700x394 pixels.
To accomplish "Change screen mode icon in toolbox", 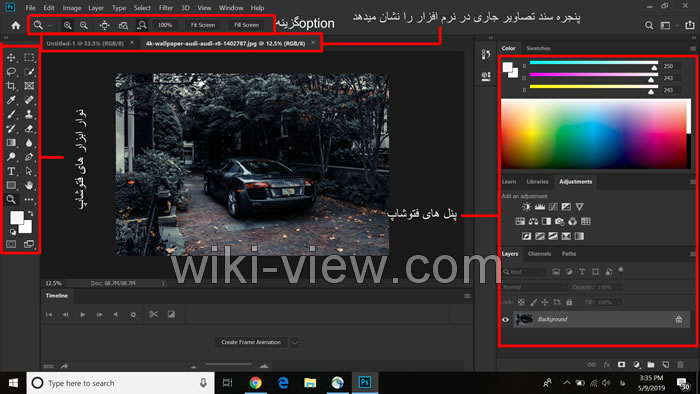I will tap(29, 244).
